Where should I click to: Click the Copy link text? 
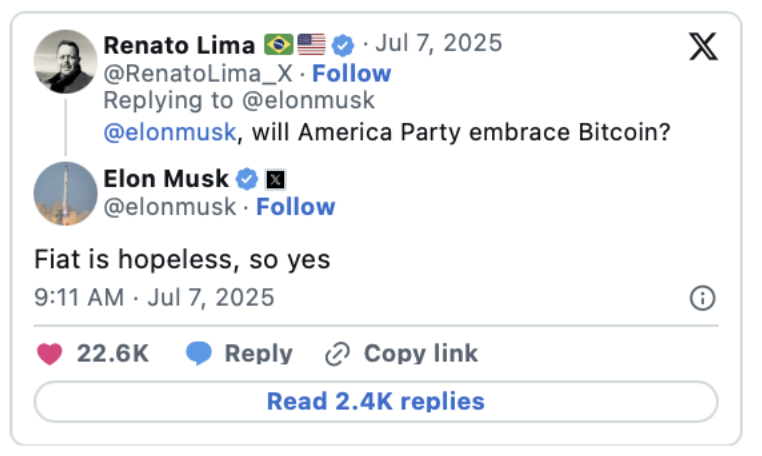click(x=420, y=354)
